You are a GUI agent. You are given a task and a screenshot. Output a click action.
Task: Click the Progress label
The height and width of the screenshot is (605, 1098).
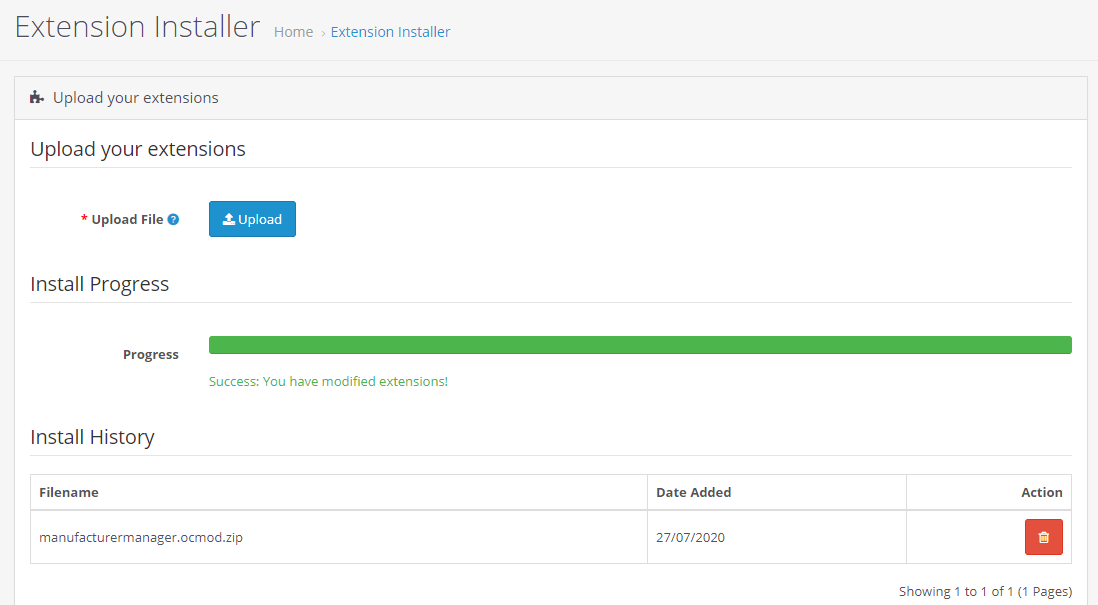(151, 354)
